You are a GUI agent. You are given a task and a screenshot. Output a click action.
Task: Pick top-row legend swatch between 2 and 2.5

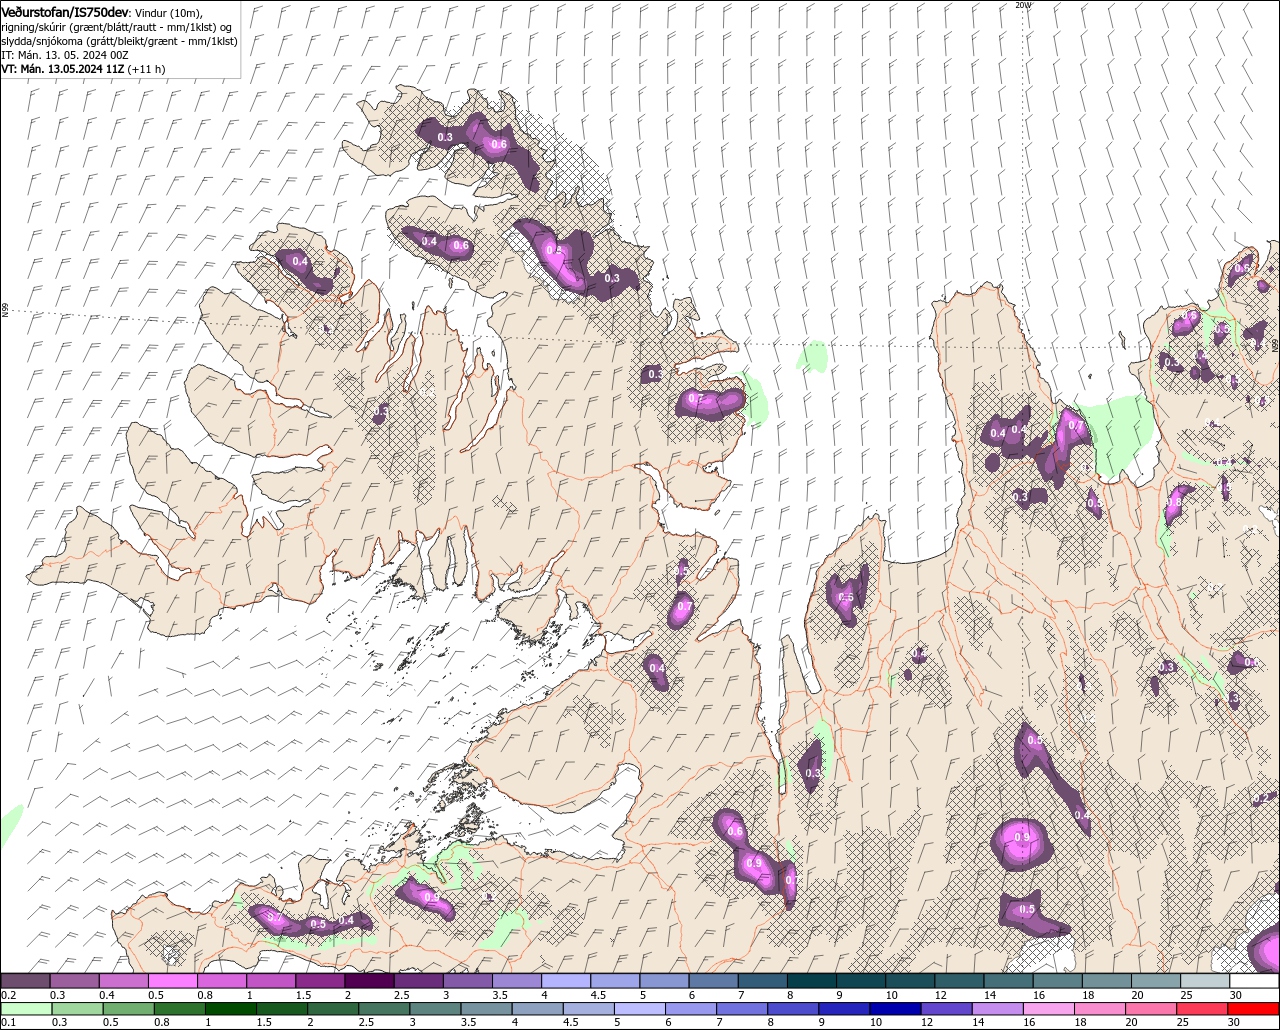point(369,981)
